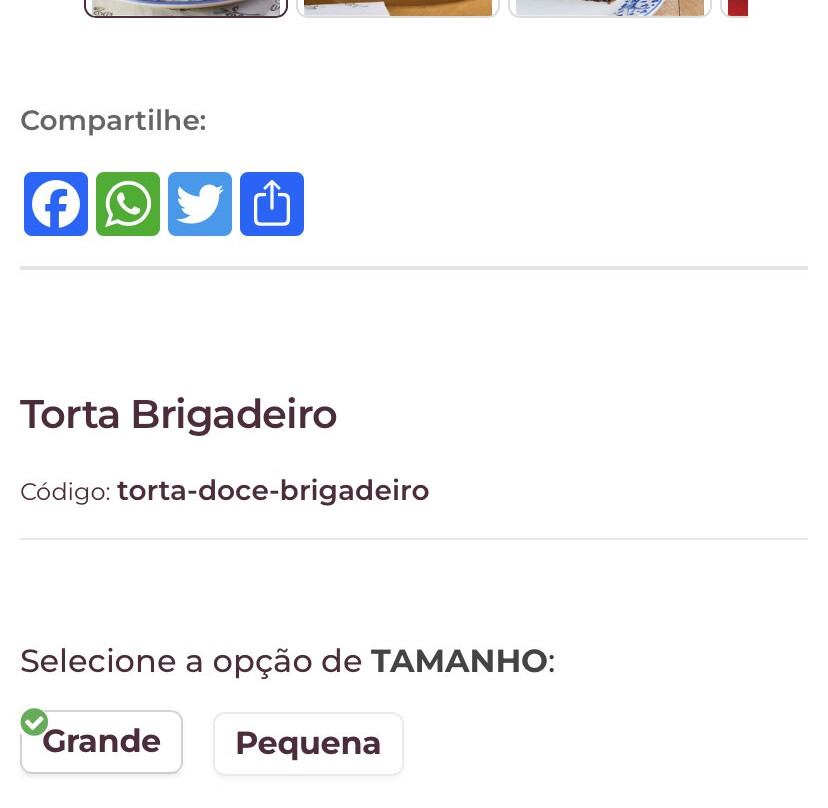Select the Pequena size option
828x808 pixels.
coord(308,744)
